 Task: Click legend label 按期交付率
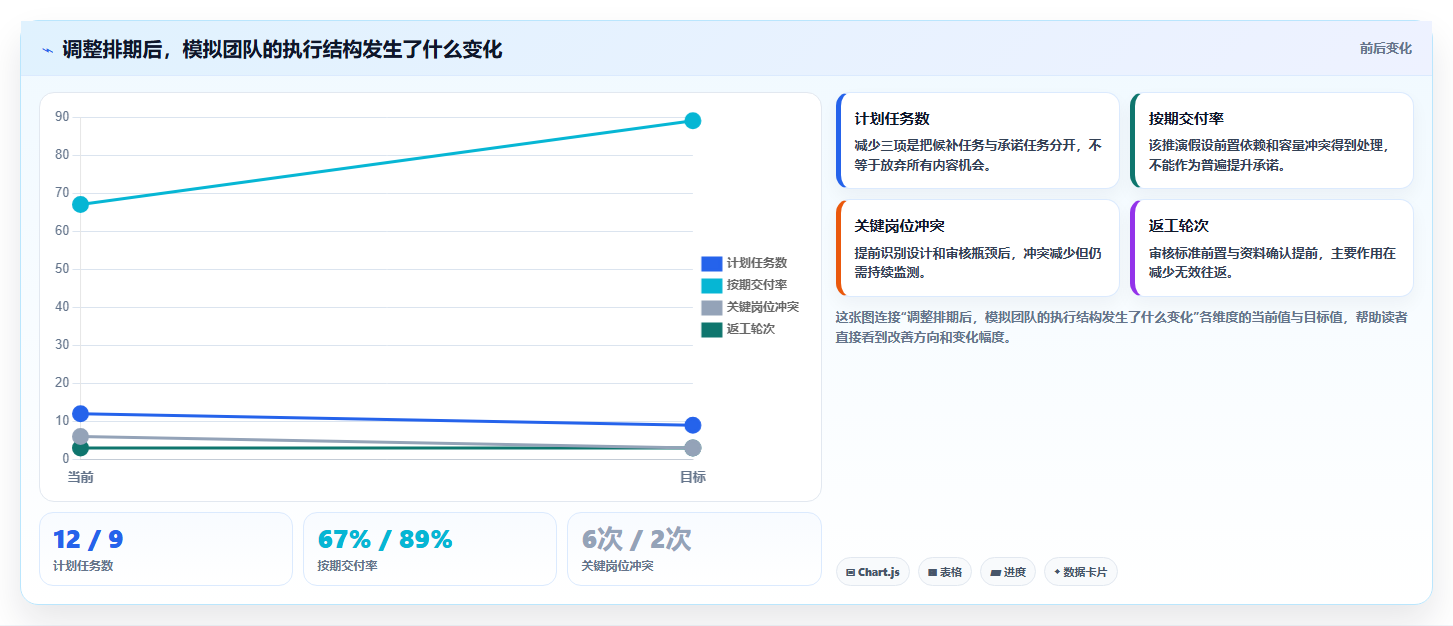pos(757,285)
